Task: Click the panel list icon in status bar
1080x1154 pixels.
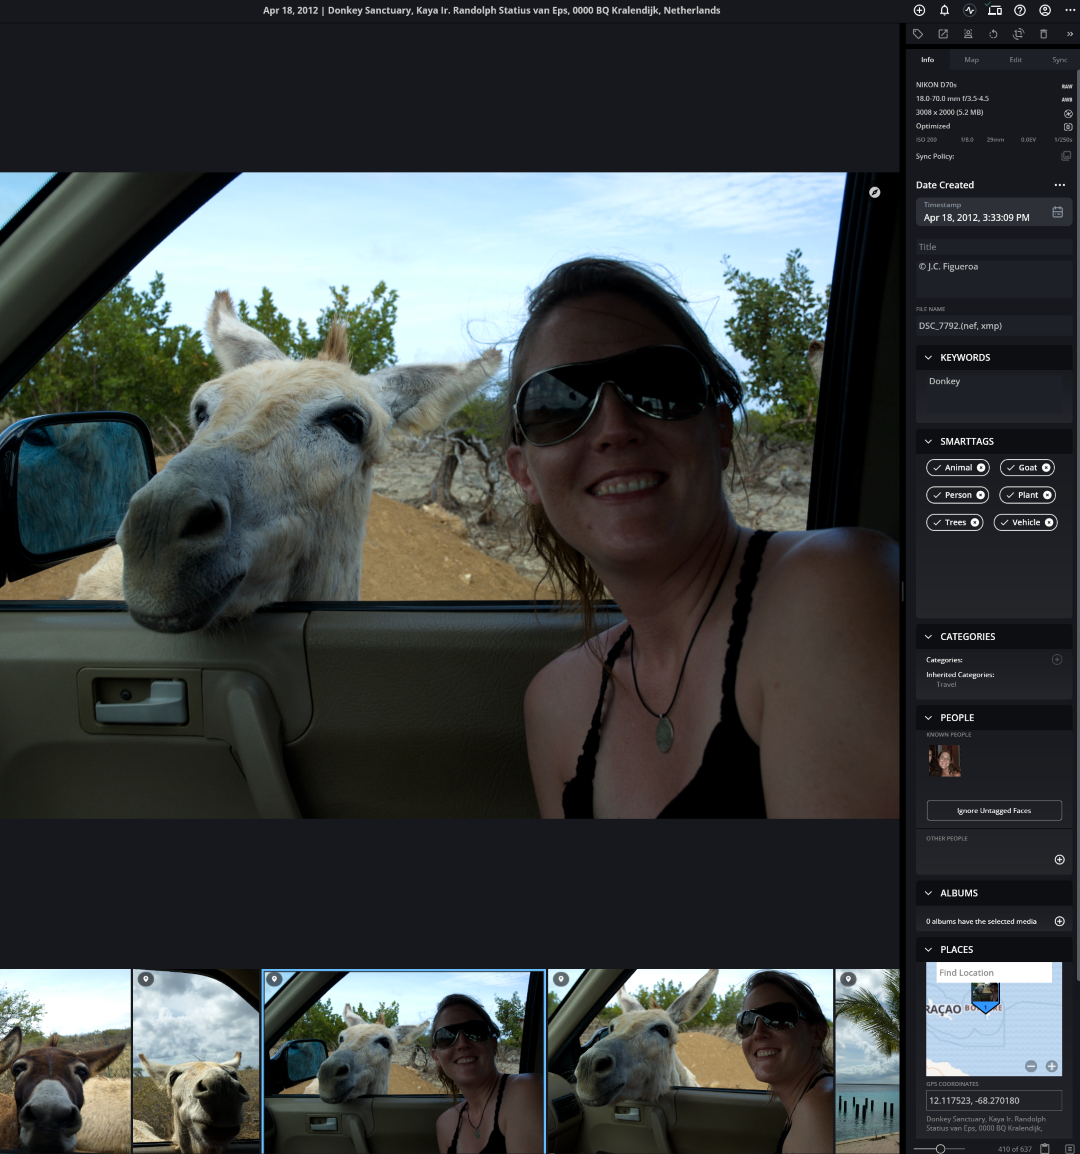Action: [x=1070, y=1148]
